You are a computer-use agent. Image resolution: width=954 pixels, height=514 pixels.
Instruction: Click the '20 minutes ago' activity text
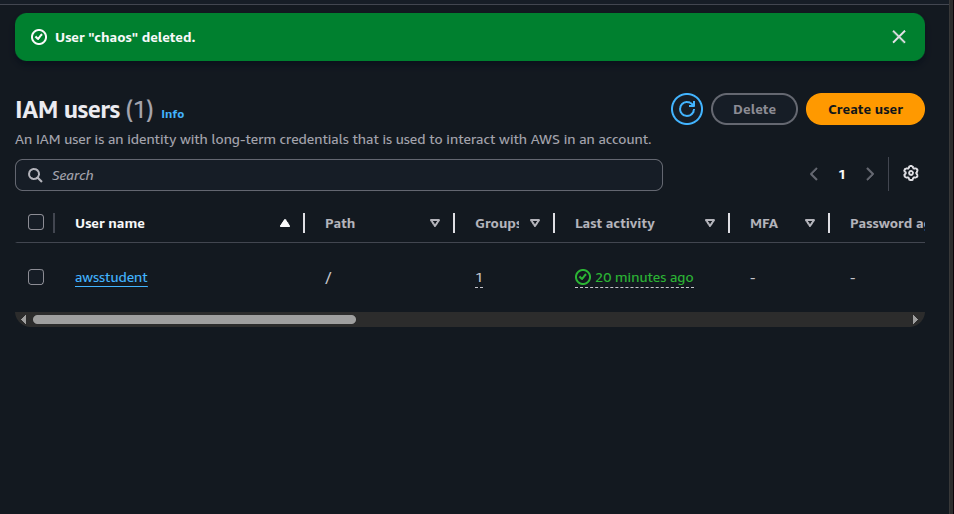pyautogui.click(x=644, y=277)
